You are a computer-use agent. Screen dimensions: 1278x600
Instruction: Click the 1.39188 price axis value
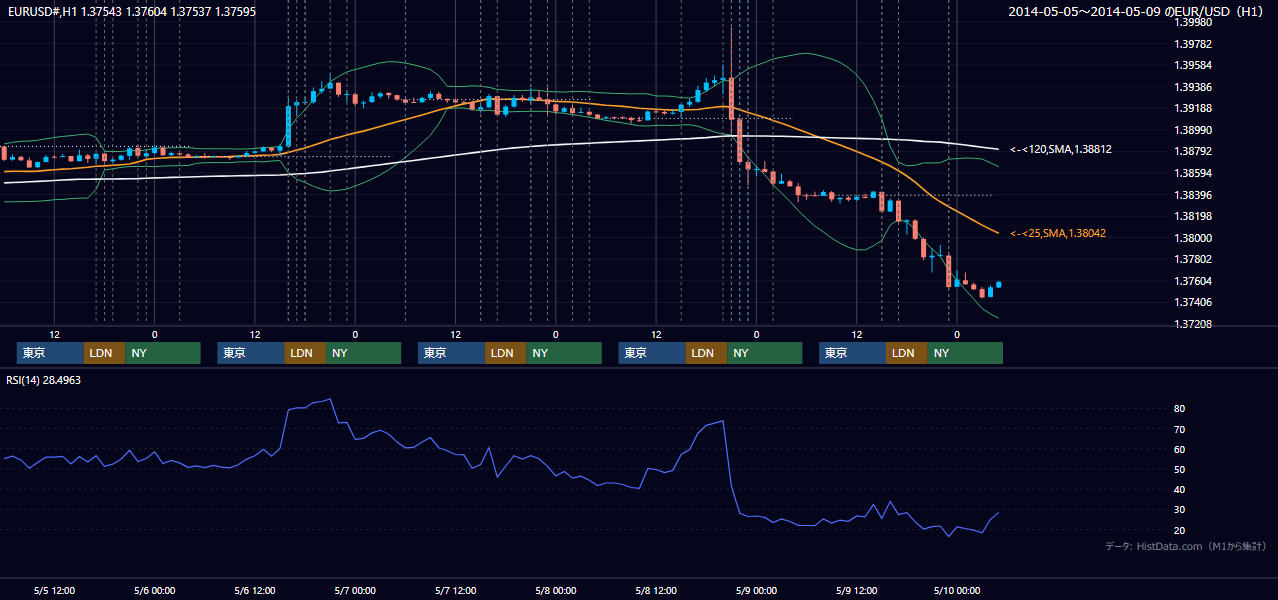coord(1193,108)
